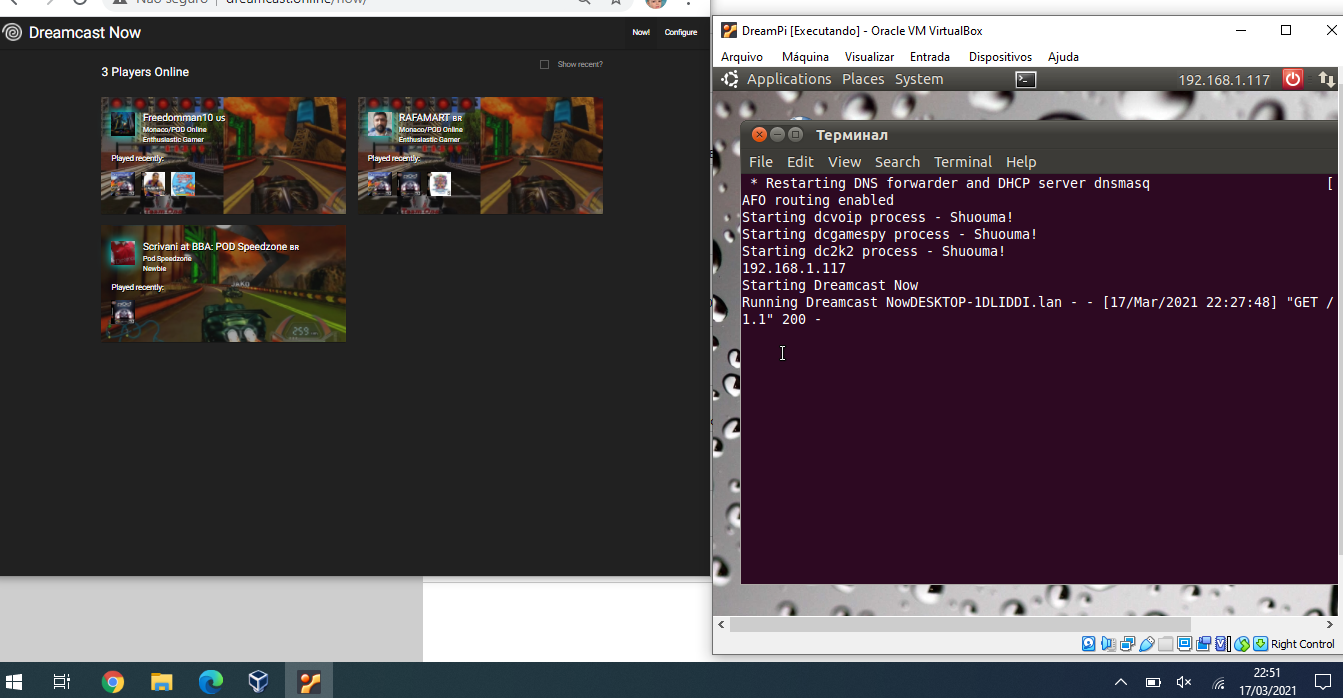The image size is (1343, 698).
Task: Open Chrome from the taskbar
Action: [x=113, y=682]
